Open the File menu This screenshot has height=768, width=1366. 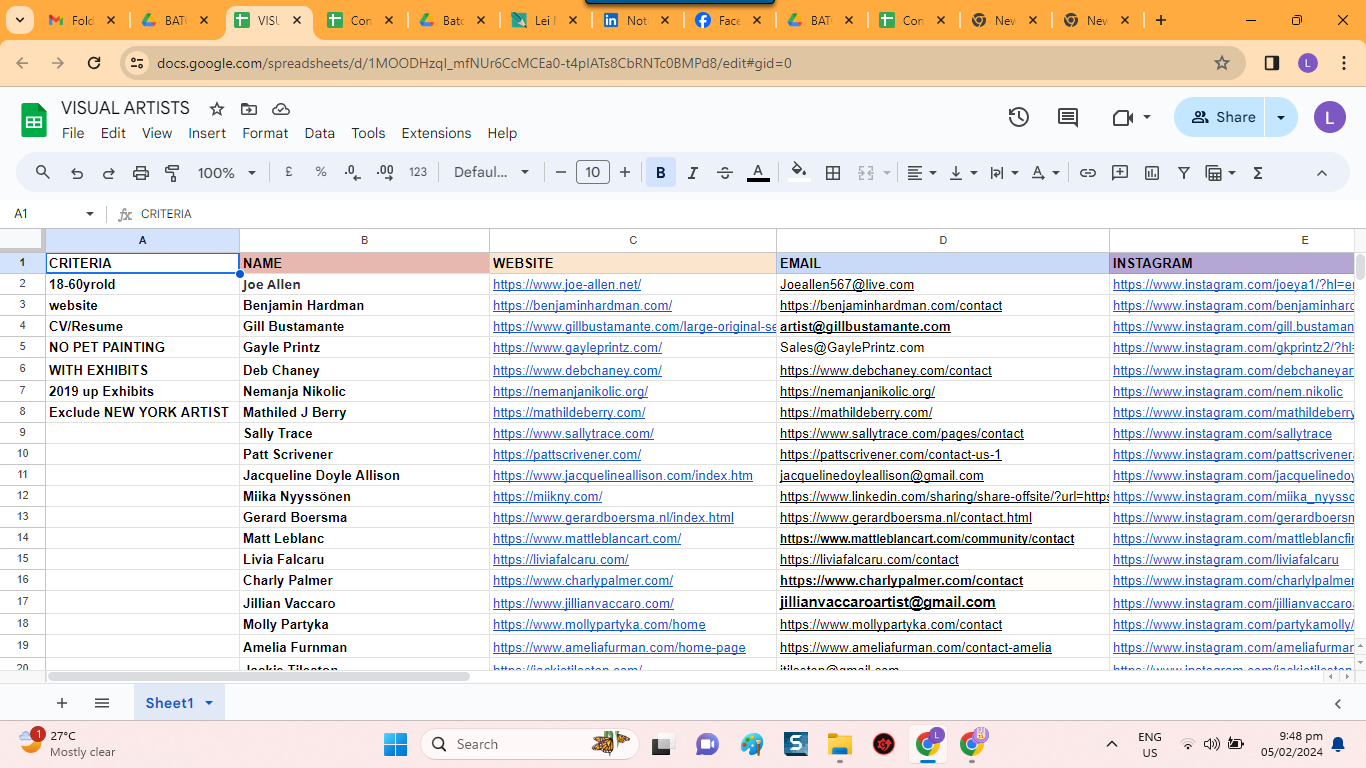tap(73, 133)
